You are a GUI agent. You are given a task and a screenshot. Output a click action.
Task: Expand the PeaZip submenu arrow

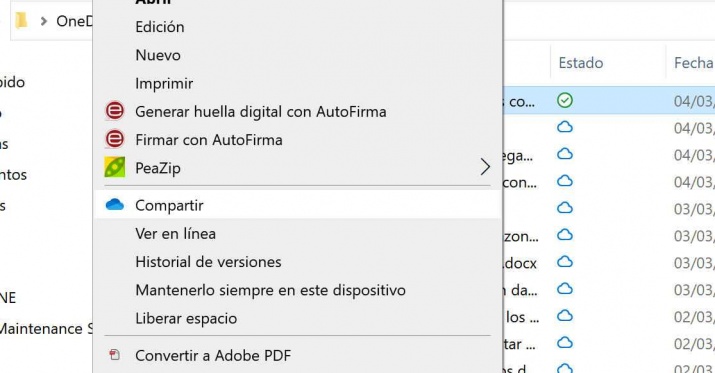[485, 167]
